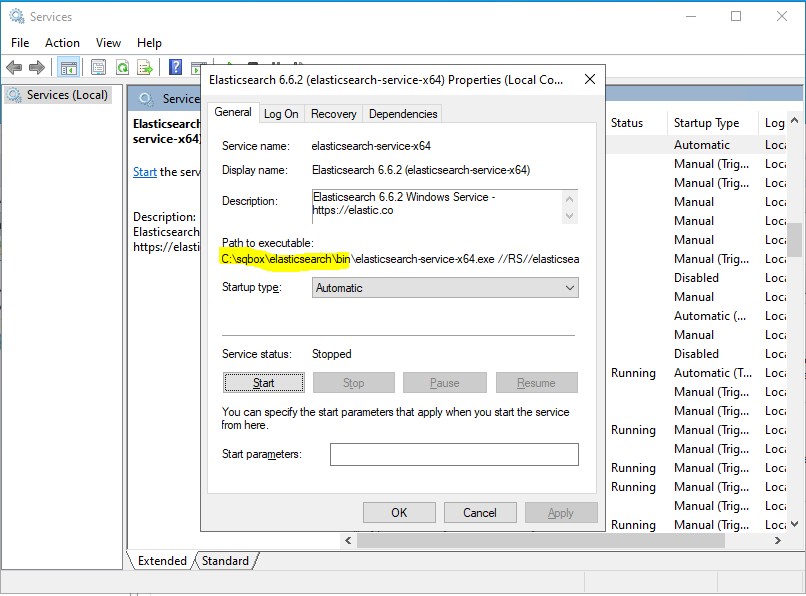This screenshot has width=806, height=596.
Task: Switch to the Recovery tab
Action: [334, 114]
